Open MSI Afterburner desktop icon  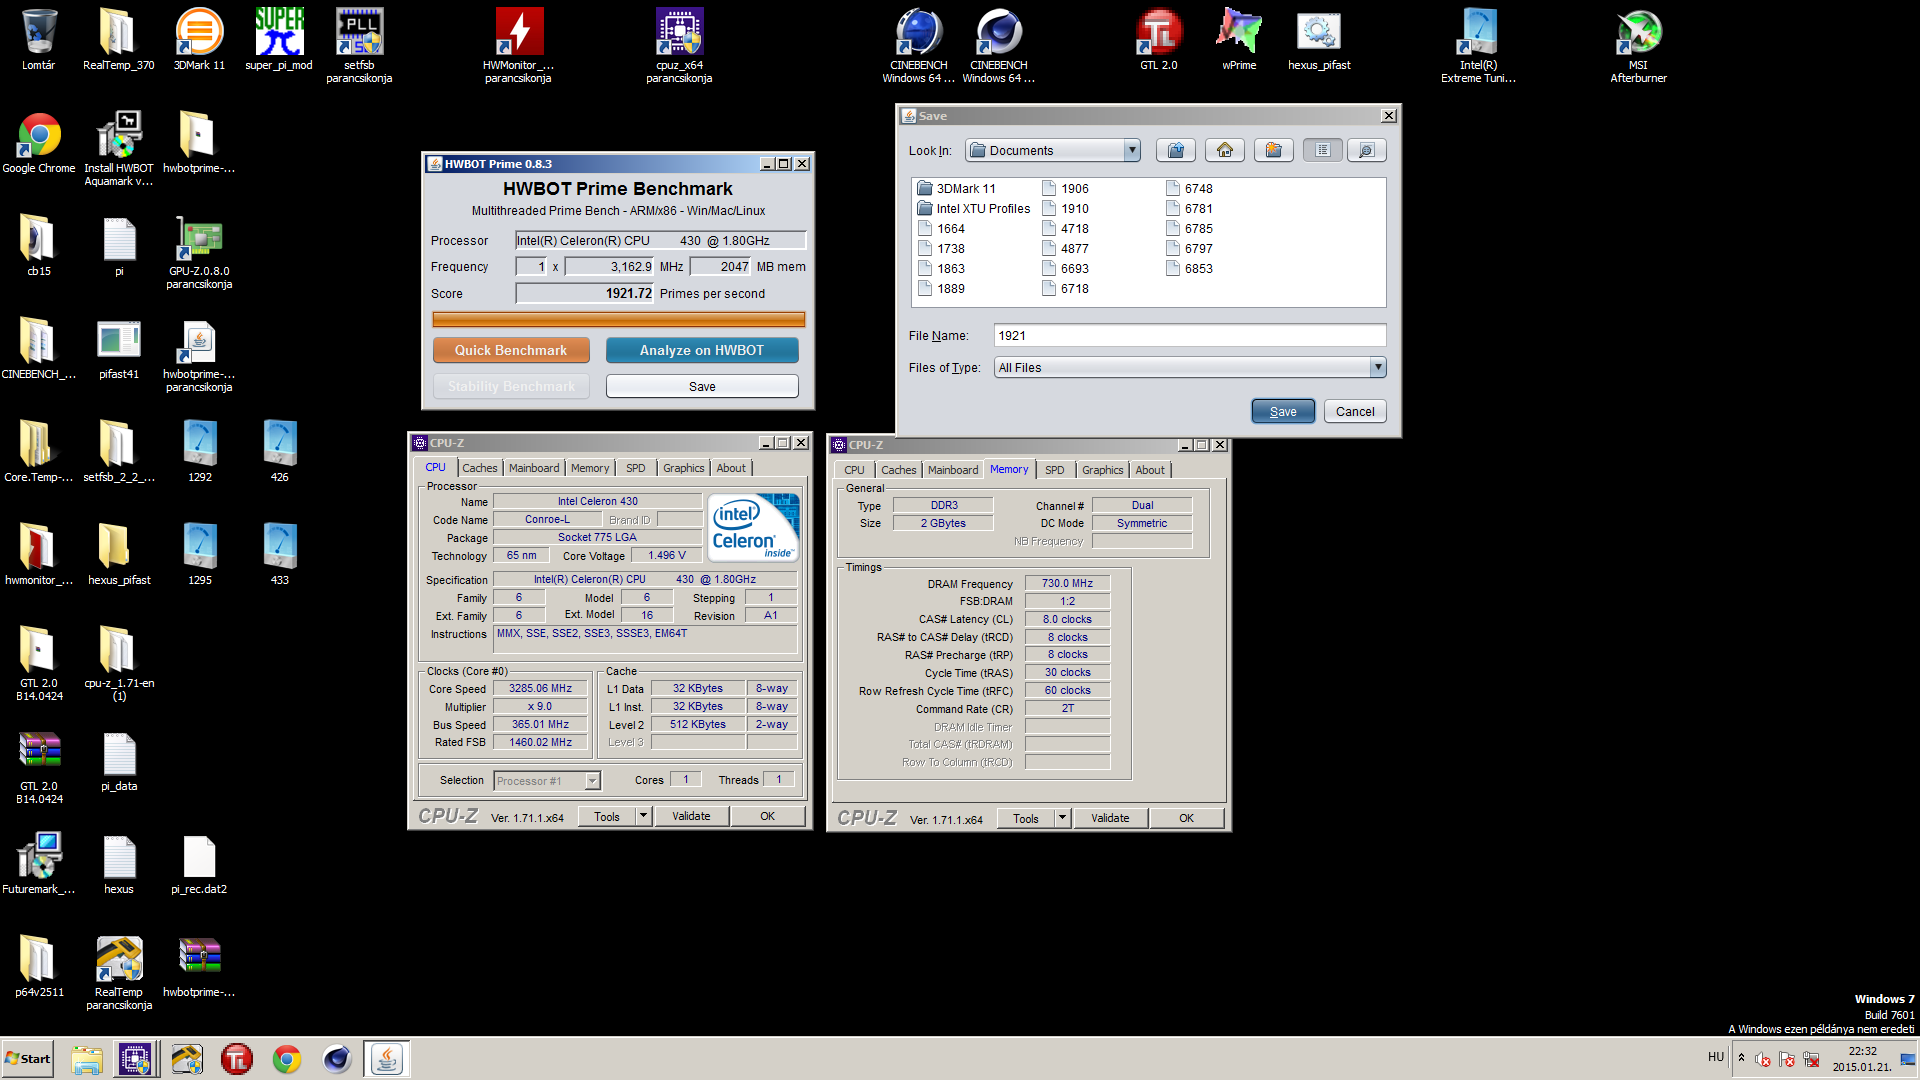[1638, 45]
